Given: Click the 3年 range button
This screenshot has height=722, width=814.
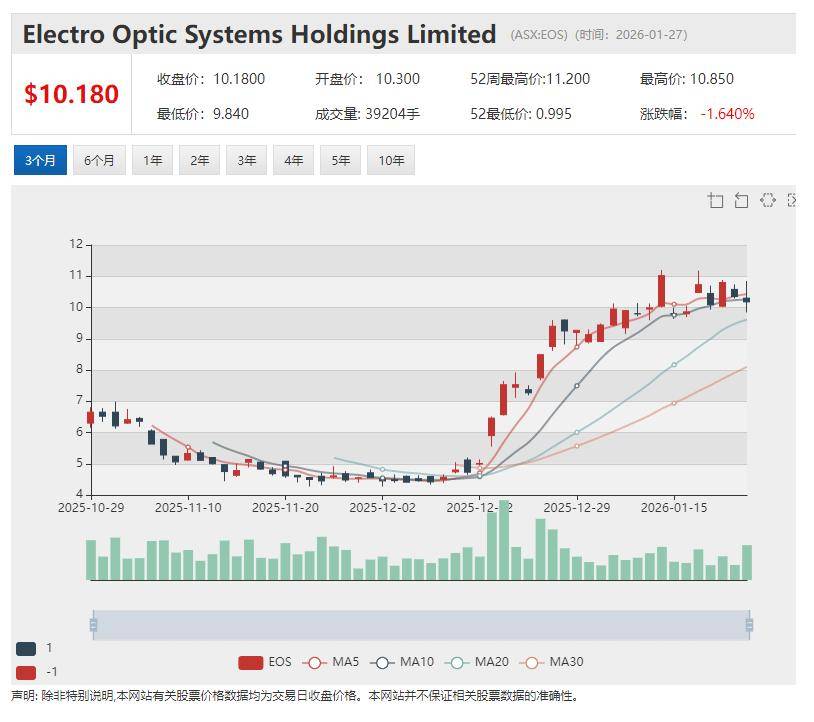Looking at the screenshot, I should click(246, 160).
